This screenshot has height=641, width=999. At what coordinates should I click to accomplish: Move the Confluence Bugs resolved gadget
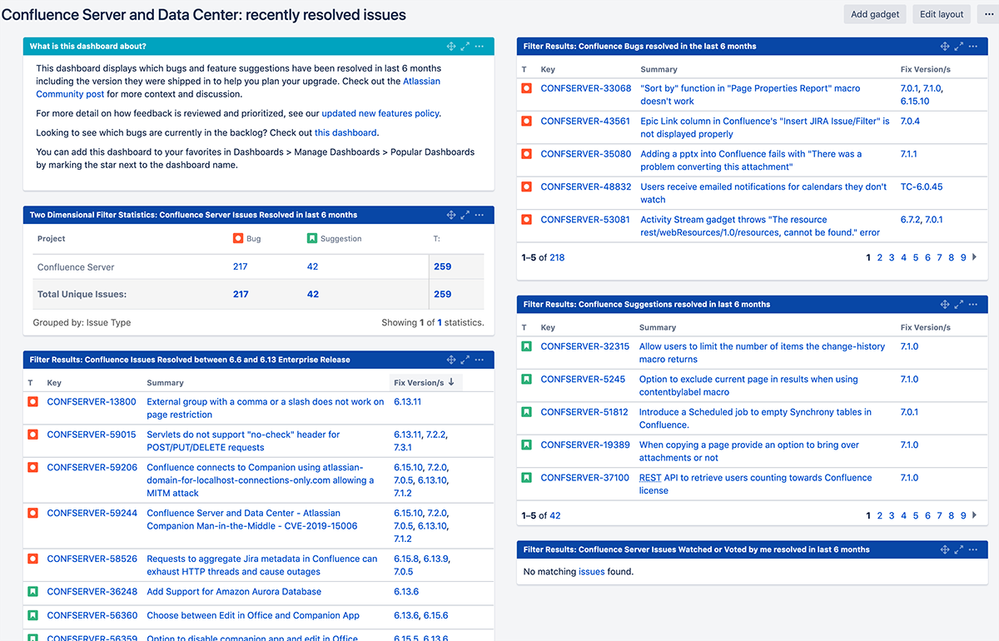[945, 47]
